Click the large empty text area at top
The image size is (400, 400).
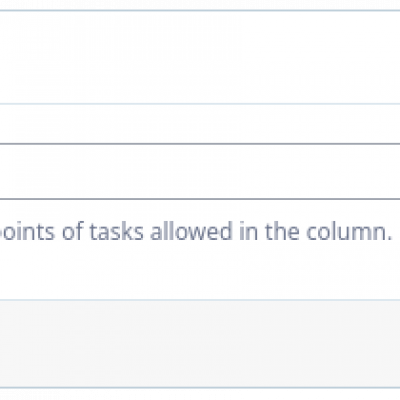coord(200,57)
